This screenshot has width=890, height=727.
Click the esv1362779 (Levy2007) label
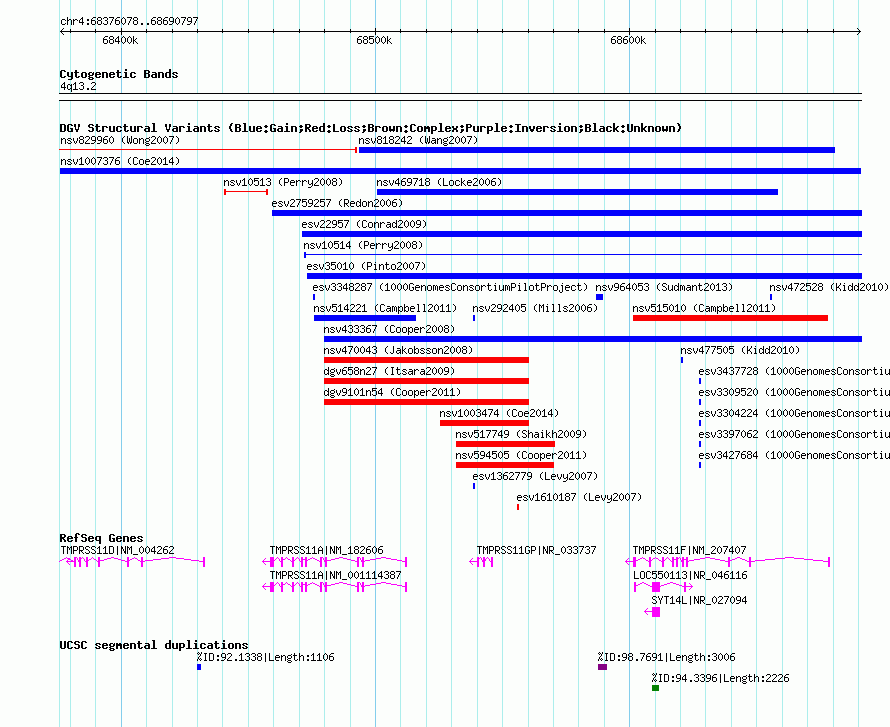pos(535,476)
